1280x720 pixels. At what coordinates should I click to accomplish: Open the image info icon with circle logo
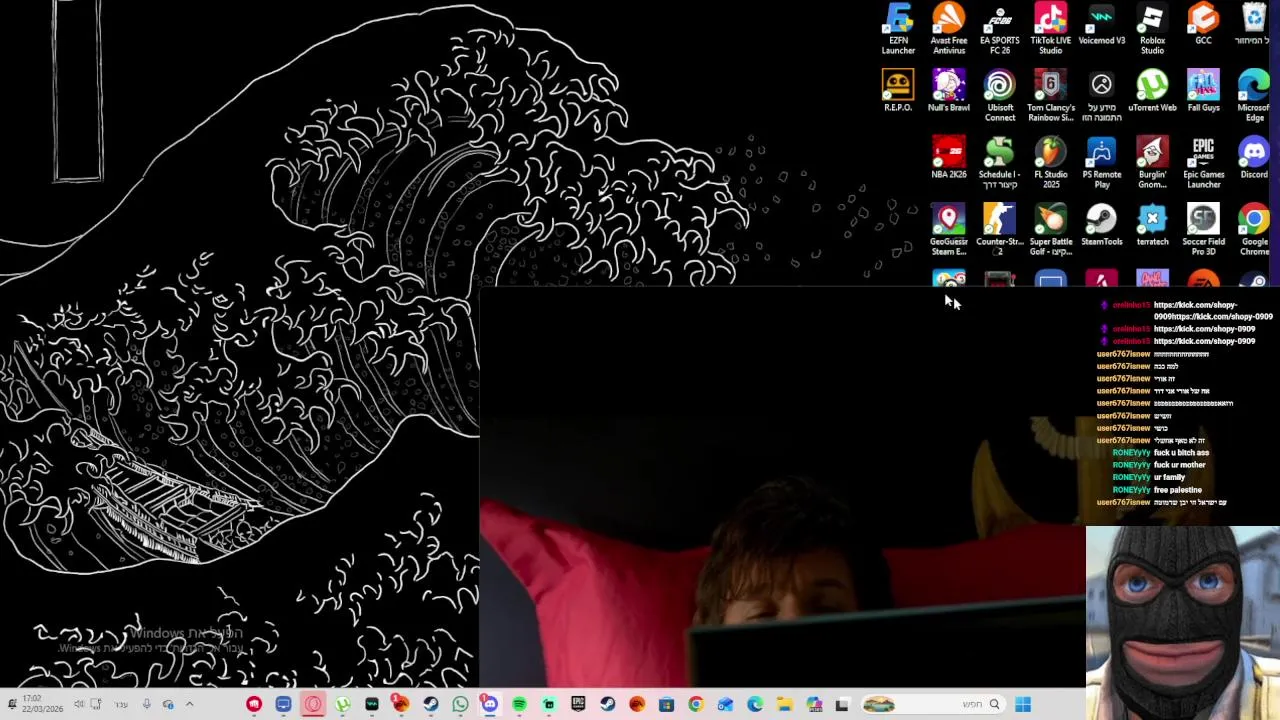[1102, 96]
